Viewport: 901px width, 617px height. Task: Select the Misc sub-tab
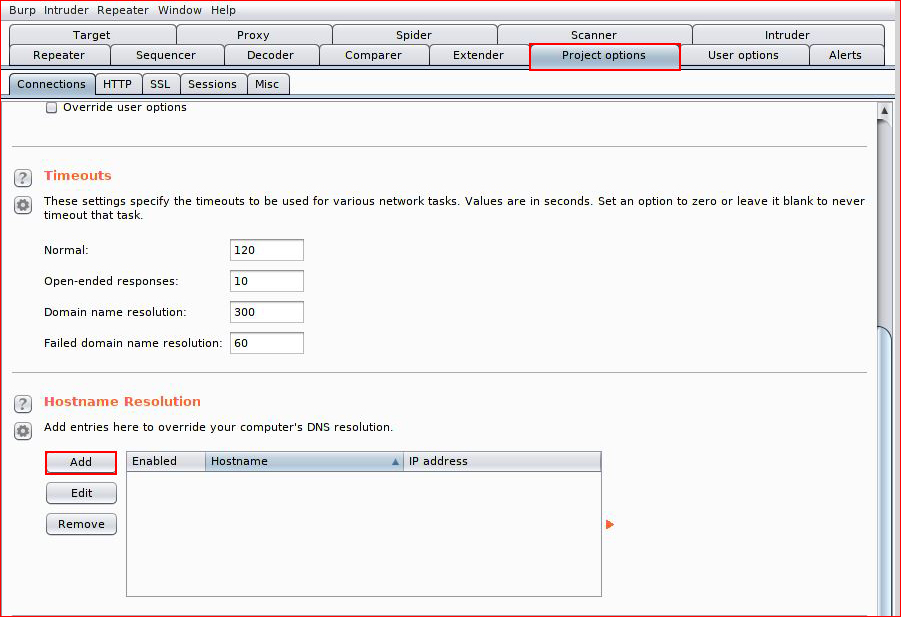(267, 84)
